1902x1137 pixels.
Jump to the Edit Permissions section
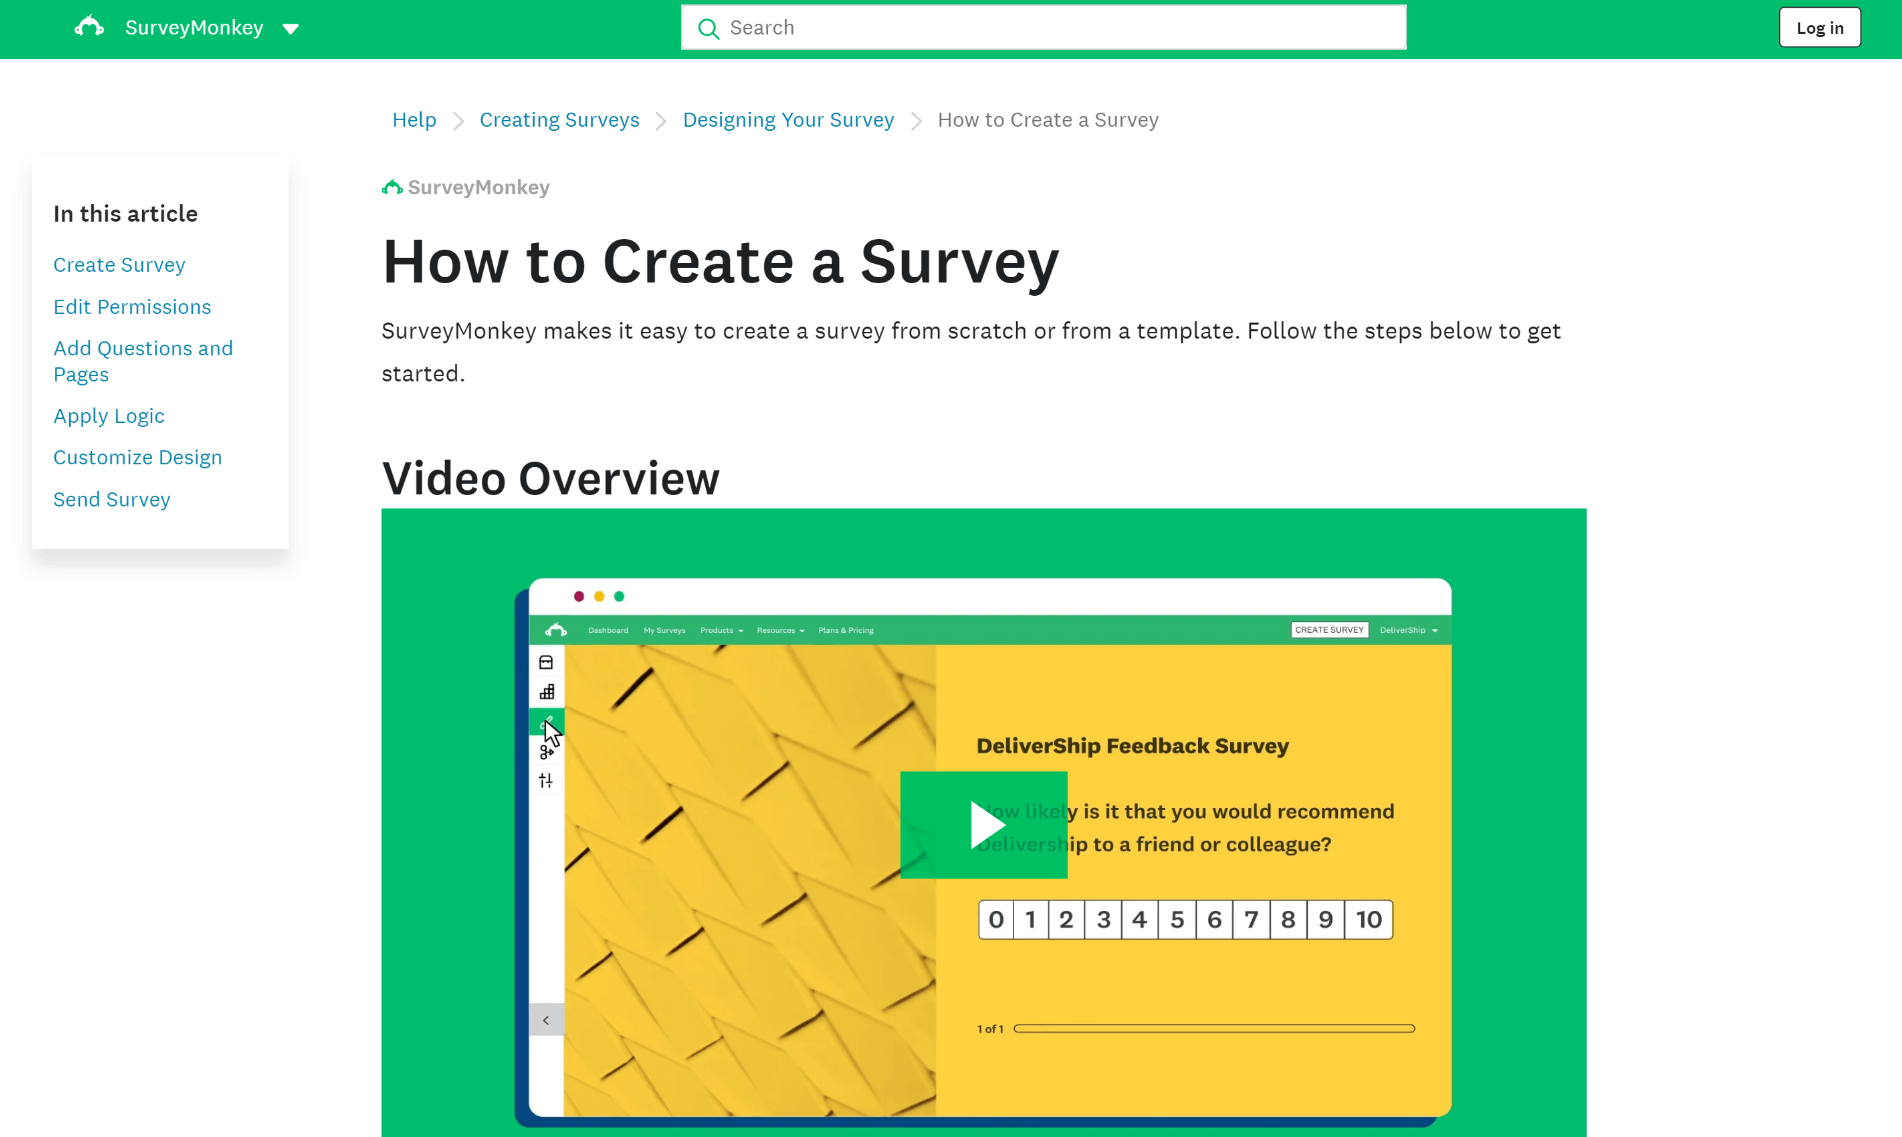(x=132, y=307)
